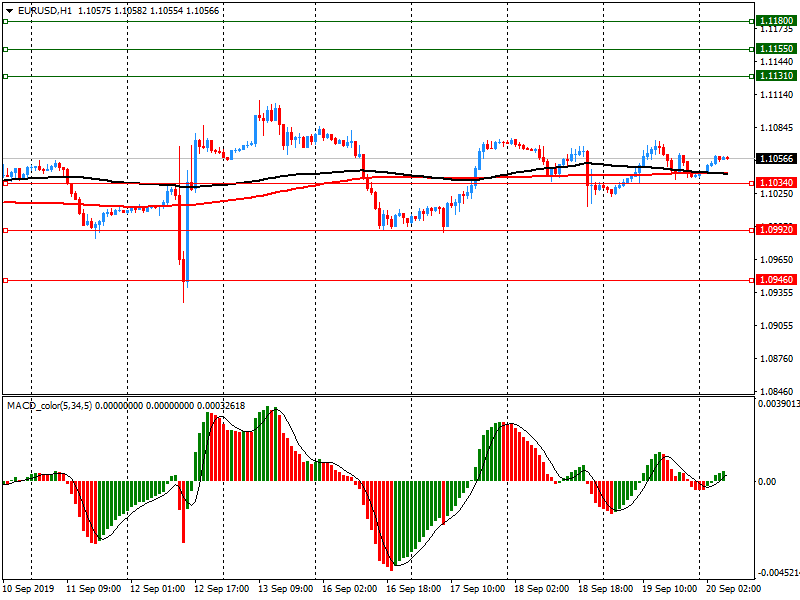Click the right handle of the 1.10340 line

(x=752, y=183)
